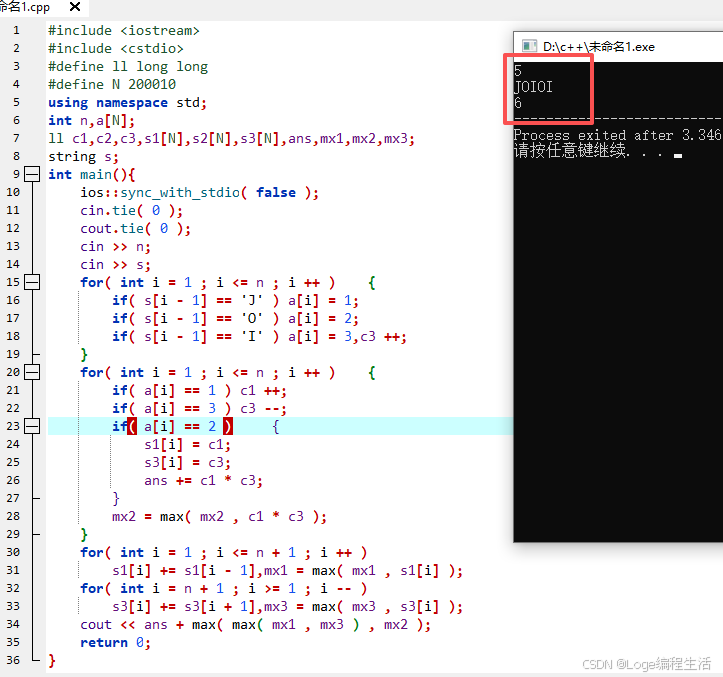This screenshot has height=677, width=723.
Task: Click 'using namespace std;' on line 5
Action: click(x=128, y=102)
